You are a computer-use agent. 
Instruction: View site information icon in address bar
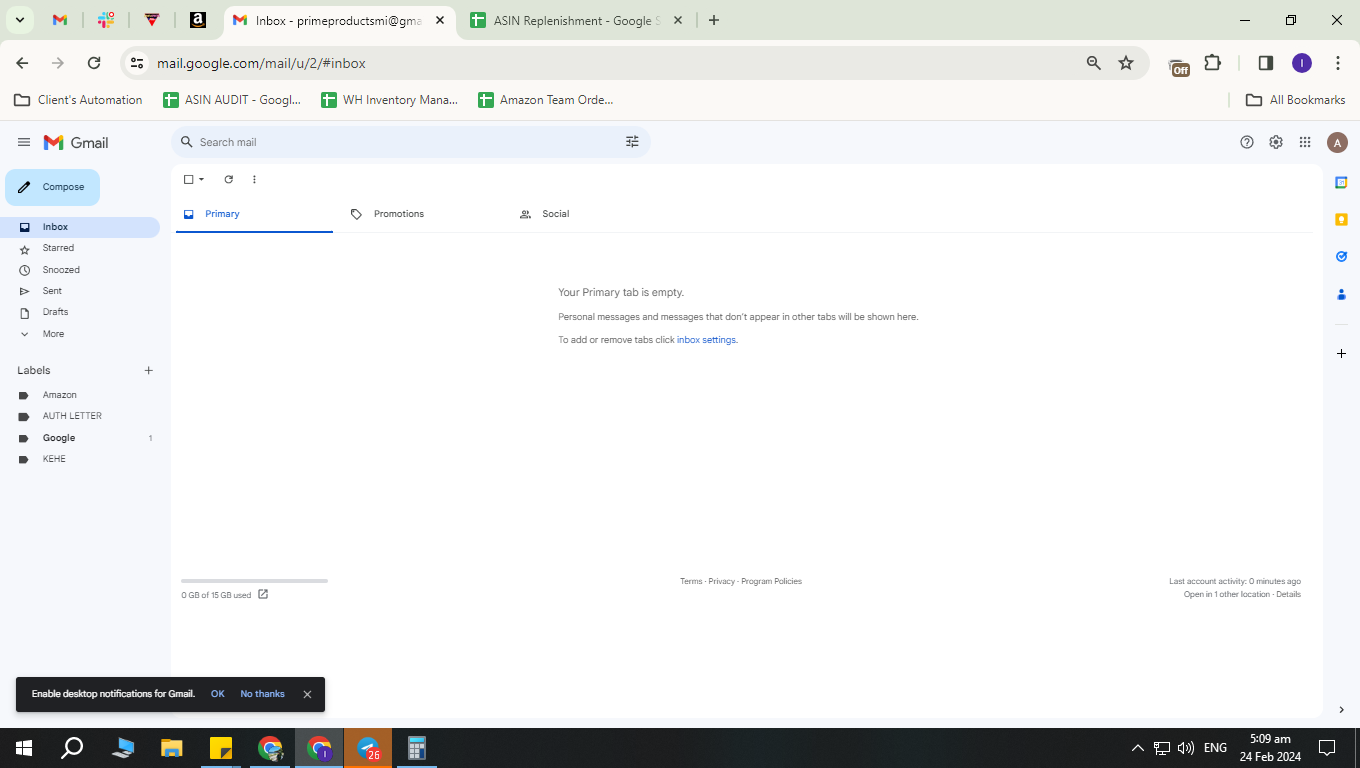click(137, 63)
